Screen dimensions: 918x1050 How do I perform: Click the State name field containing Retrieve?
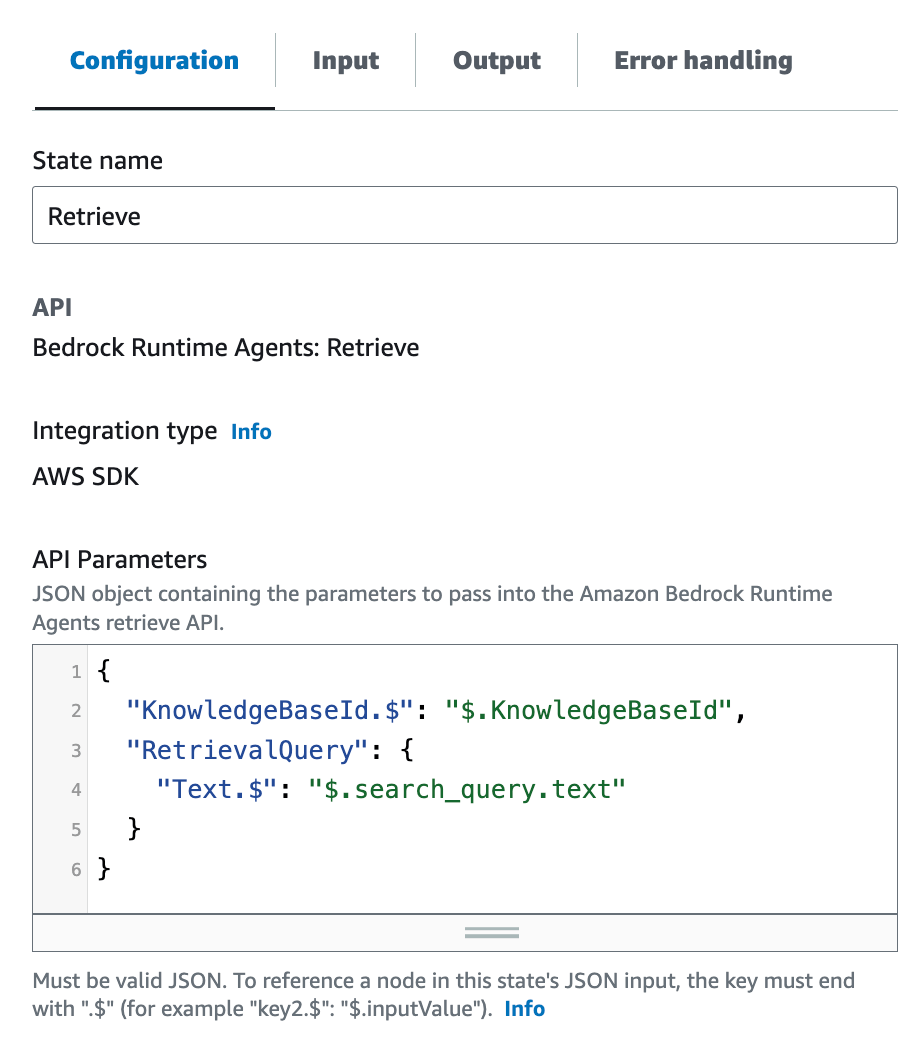[x=465, y=215]
